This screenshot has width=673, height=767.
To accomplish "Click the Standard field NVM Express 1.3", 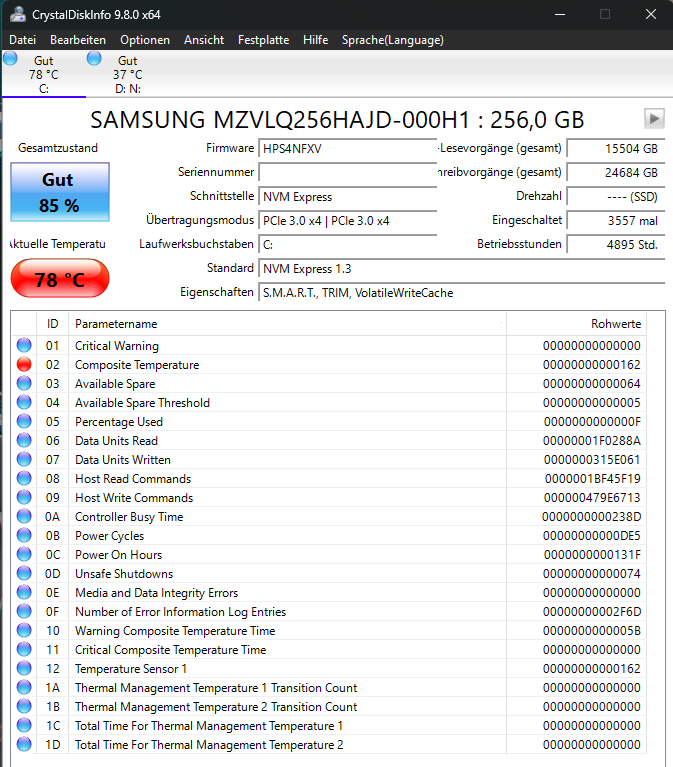I will tap(461, 269).
